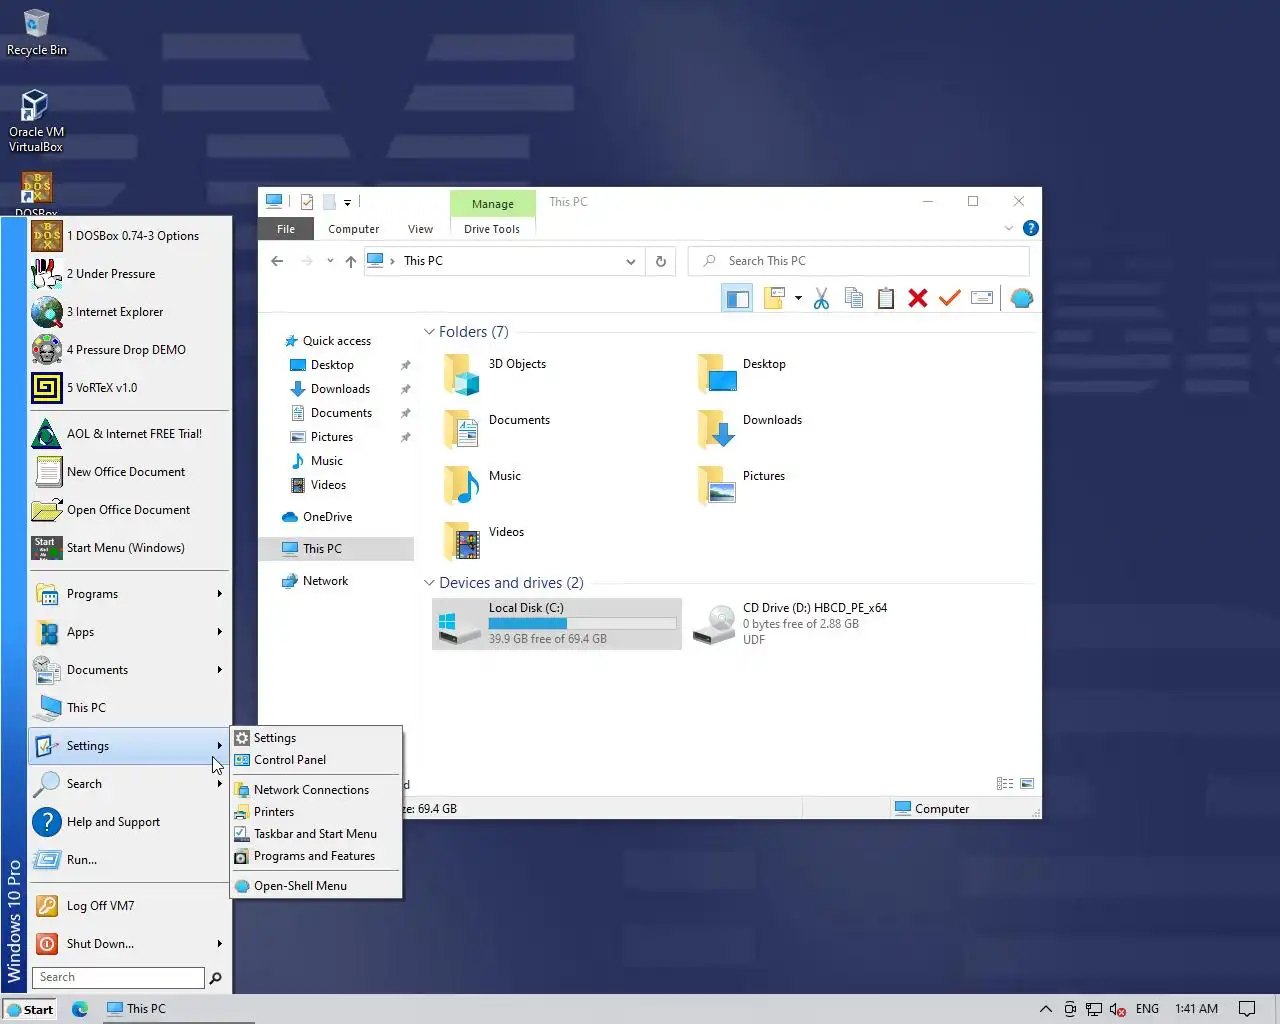Collapse the Folders (7) group
The height and width of the screenshot is (1024, 1280).
point(429,332)
